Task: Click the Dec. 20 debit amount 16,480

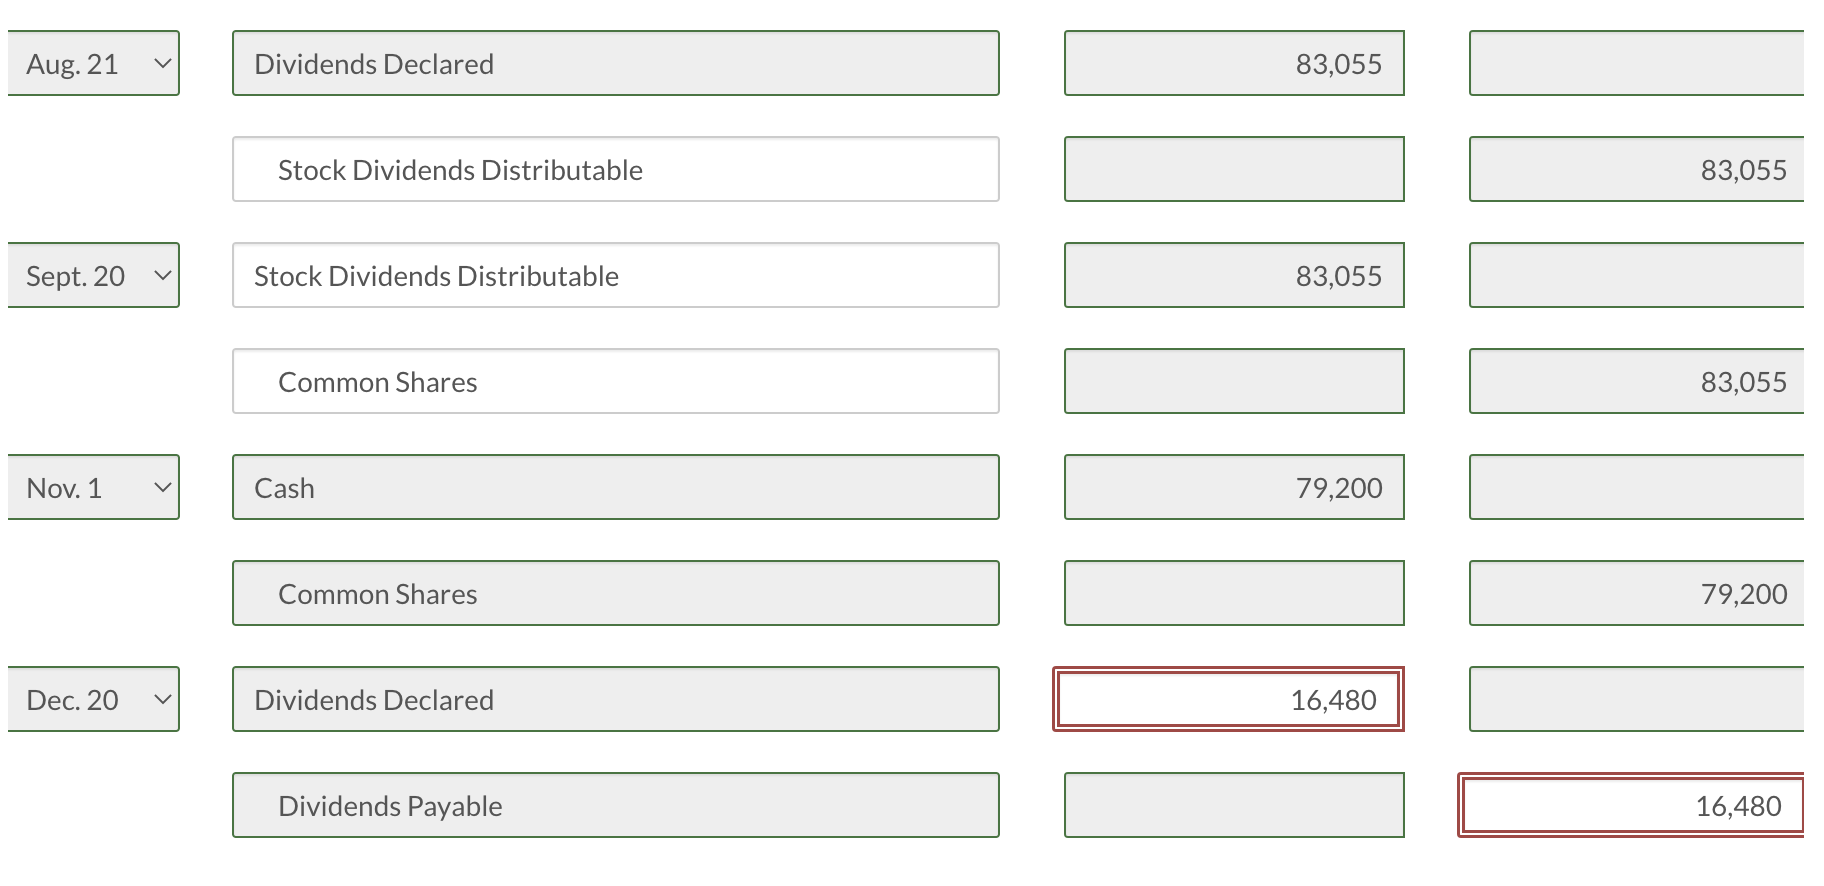Action: (1229, 699)
